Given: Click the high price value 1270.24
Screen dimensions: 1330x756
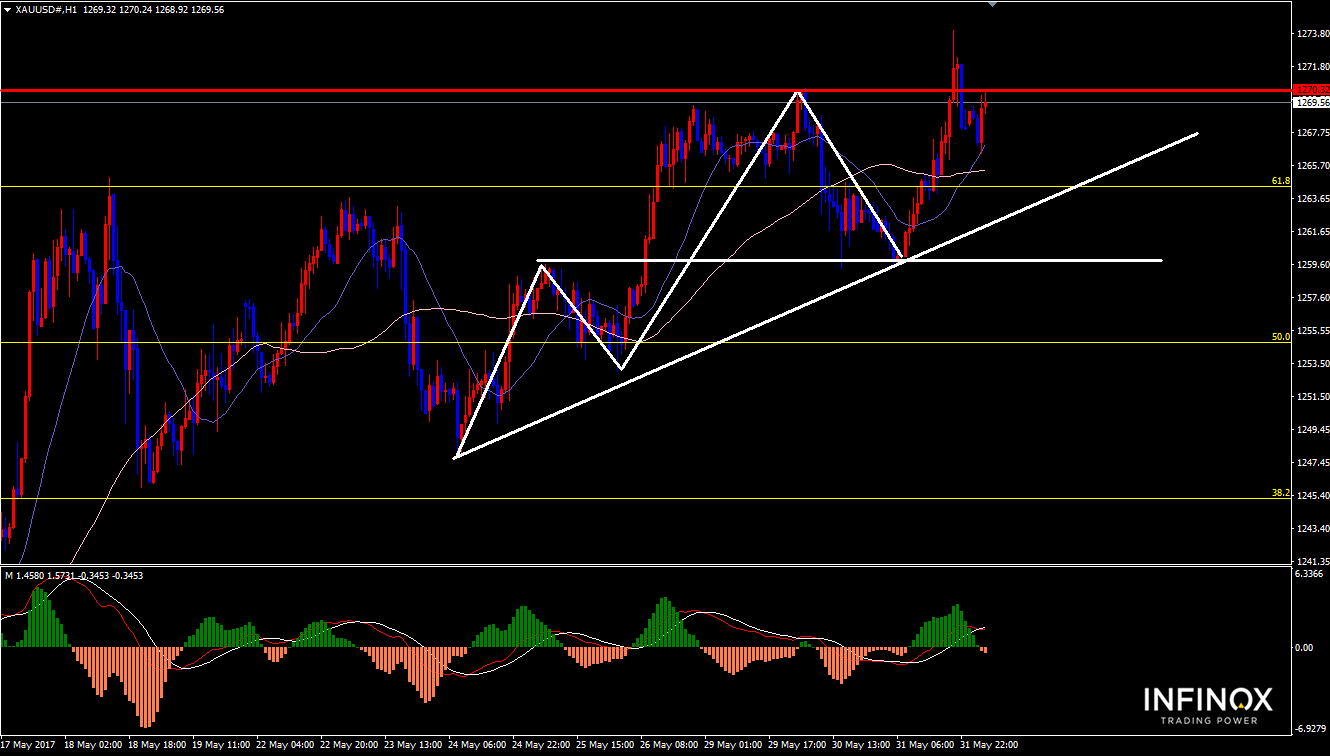Looking at the screenshot, I should (136, 8).
